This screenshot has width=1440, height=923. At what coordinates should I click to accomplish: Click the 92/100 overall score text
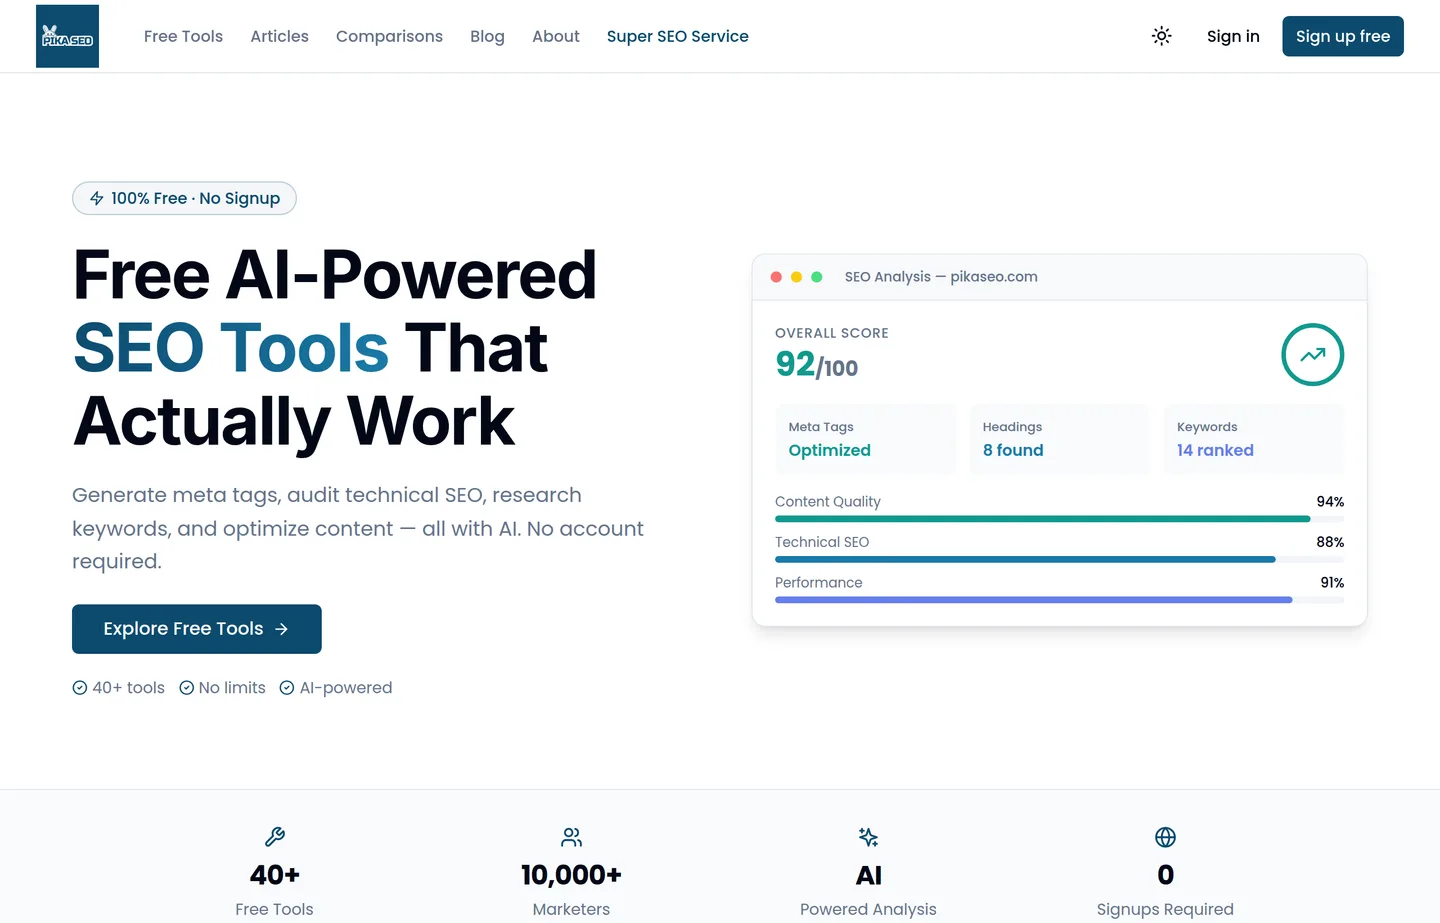pyautogui.click(x=817, y=365)
